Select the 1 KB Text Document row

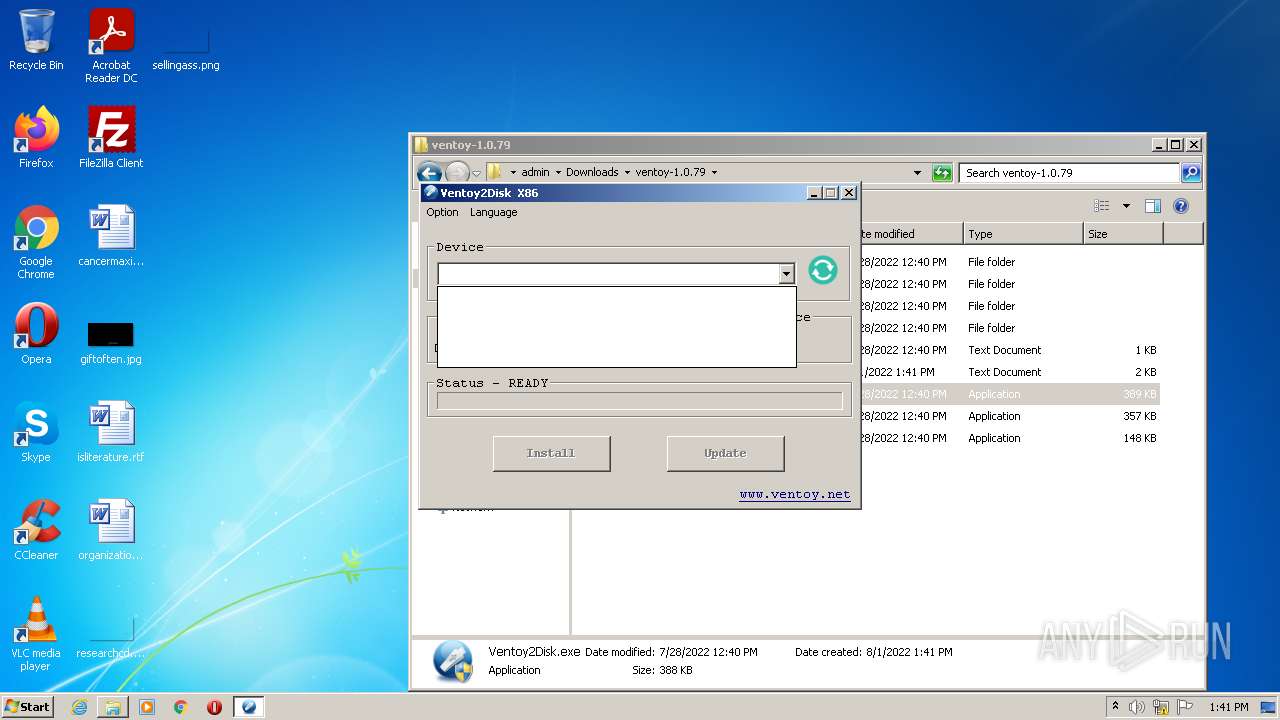(1008, 350)
